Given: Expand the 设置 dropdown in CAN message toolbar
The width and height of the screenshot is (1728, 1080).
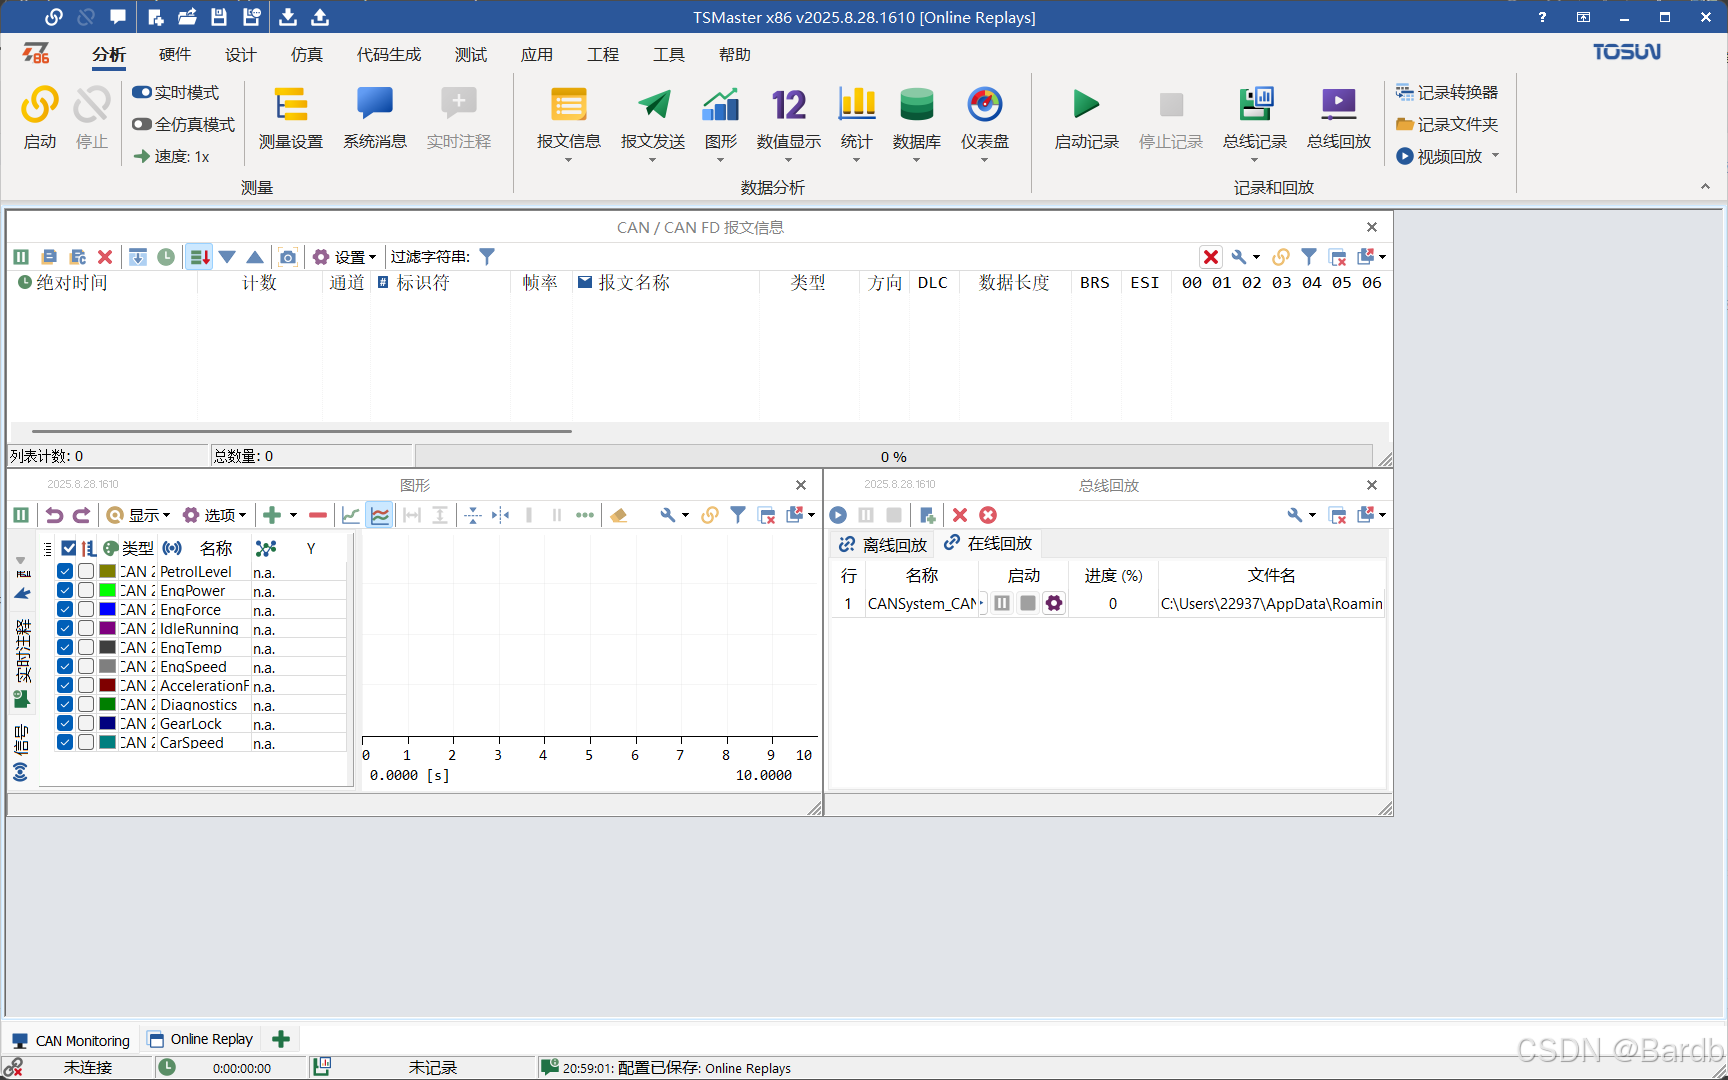Looking at the screenshot, I should [x=345, y=257].
